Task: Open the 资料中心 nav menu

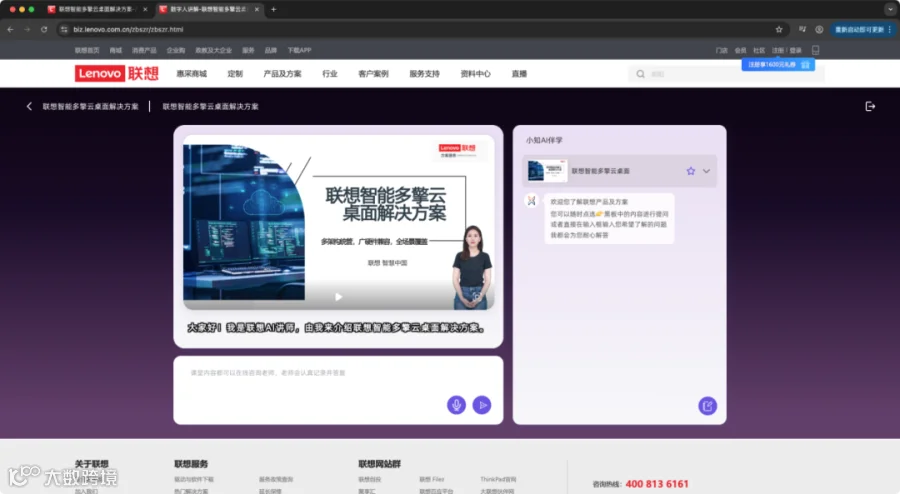Action: click(x=476, y=74)
